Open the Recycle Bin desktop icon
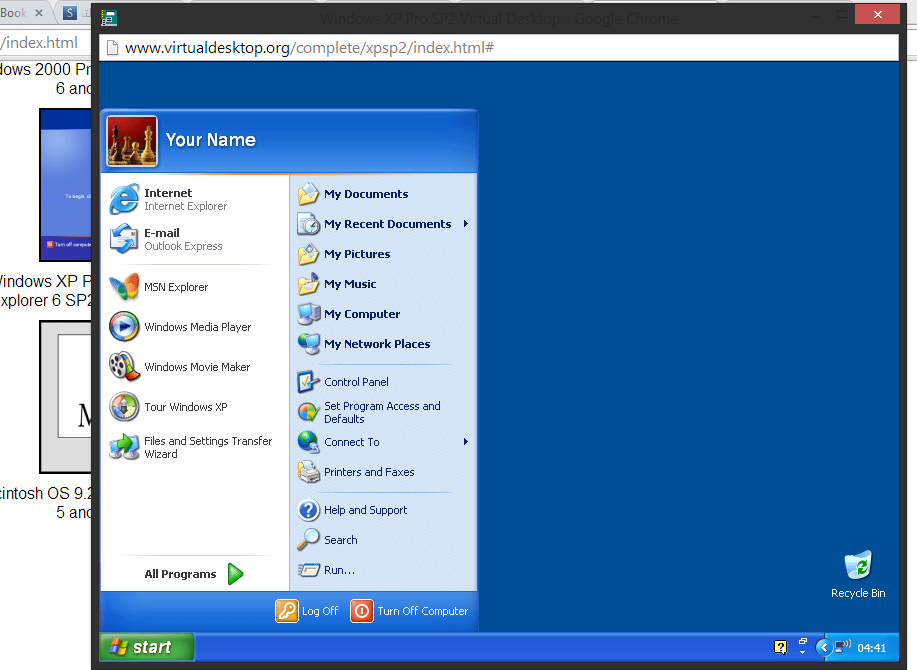917x670 pixels. tap(857, 567)
